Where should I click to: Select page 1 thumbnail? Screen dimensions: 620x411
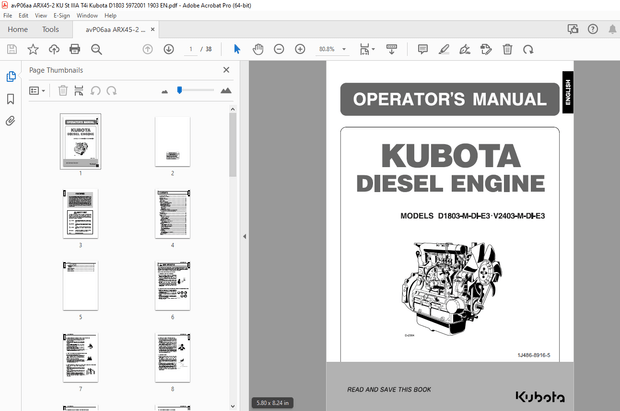click(x=81, y=142)
